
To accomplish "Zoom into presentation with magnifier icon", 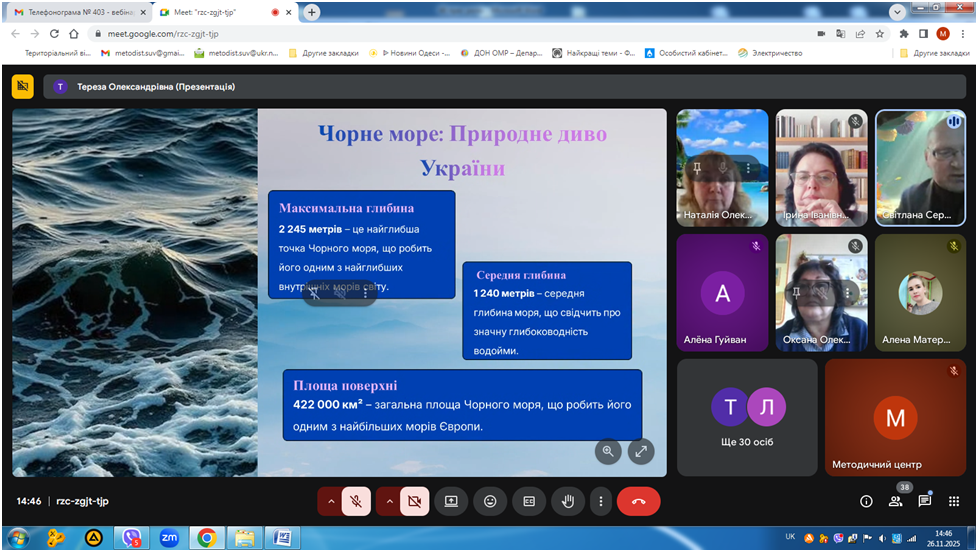I will click(608, 451).
